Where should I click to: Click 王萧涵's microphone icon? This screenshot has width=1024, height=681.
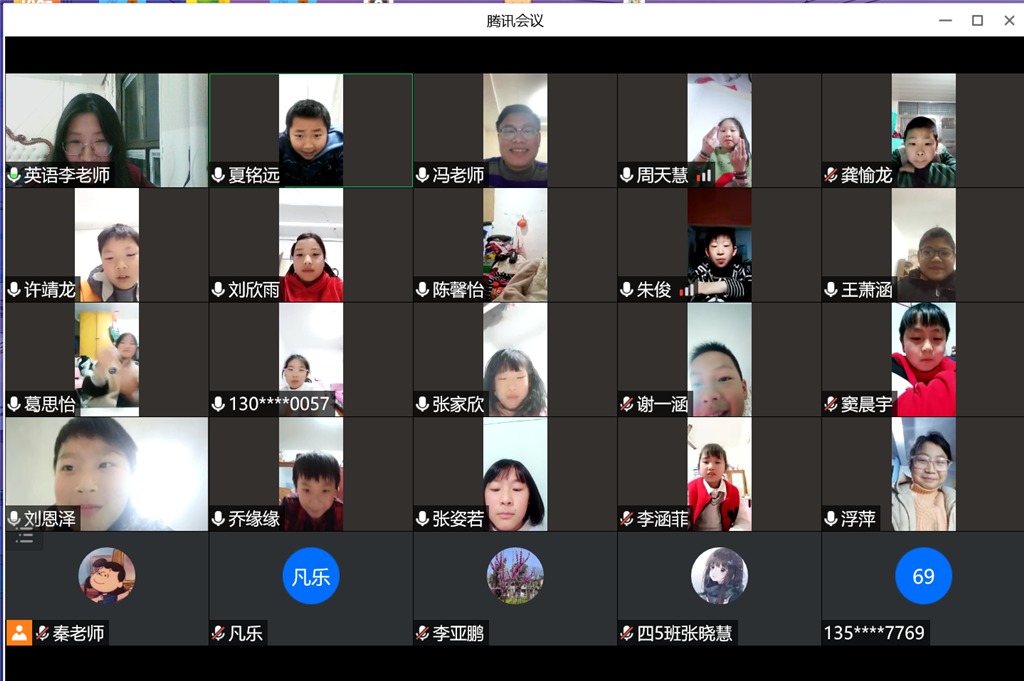pyautogui.click(x=831, y=289)
